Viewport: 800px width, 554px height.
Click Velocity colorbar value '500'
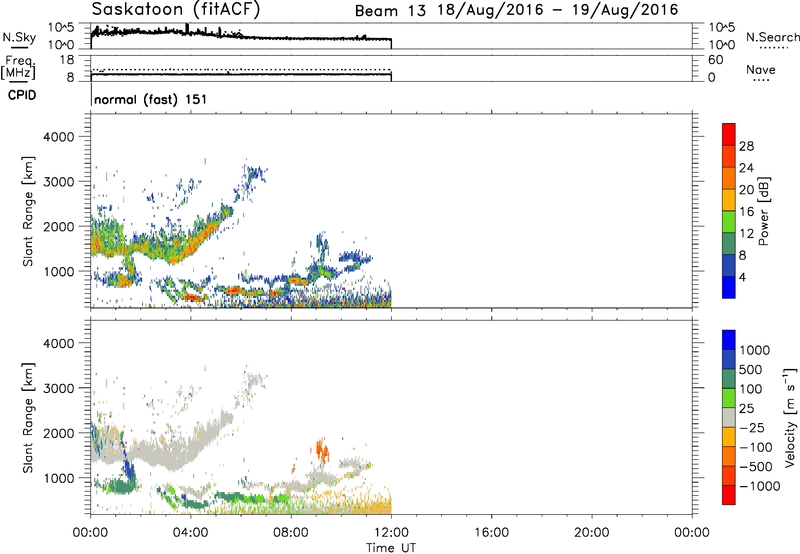[x=751, y=369]
